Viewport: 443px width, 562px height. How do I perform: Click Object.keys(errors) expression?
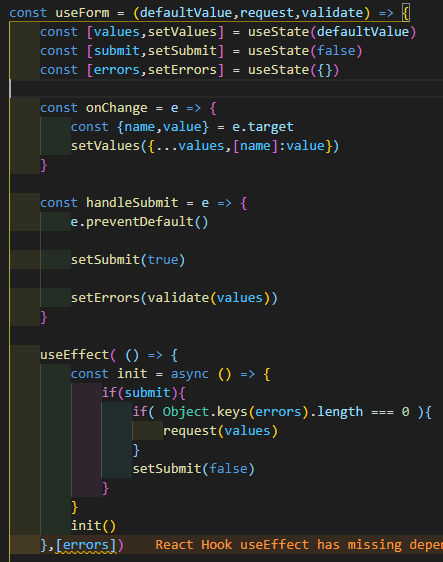click(x=235, y=412)
